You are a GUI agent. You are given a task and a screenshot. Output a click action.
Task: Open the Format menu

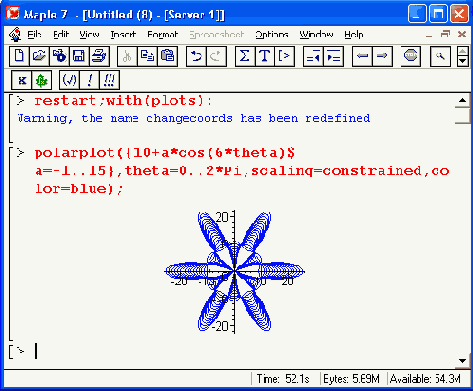pos(163,34)
